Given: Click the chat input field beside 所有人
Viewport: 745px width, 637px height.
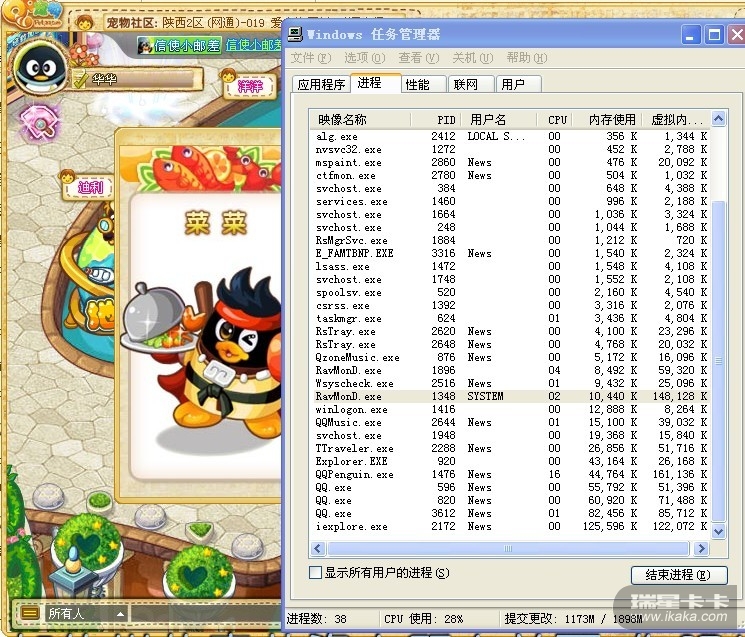Looking at the screenshot, I should [x=207, y=614].
